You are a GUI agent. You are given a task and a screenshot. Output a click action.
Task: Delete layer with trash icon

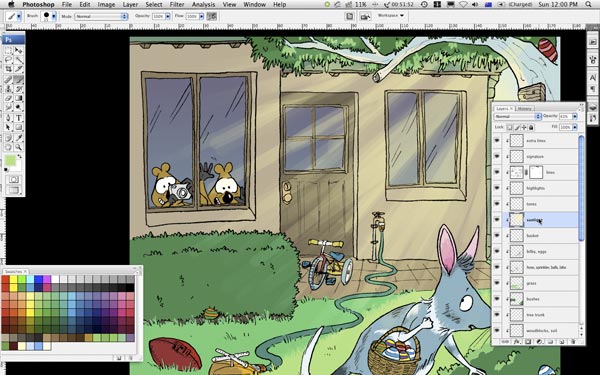(x=573, y=341)
